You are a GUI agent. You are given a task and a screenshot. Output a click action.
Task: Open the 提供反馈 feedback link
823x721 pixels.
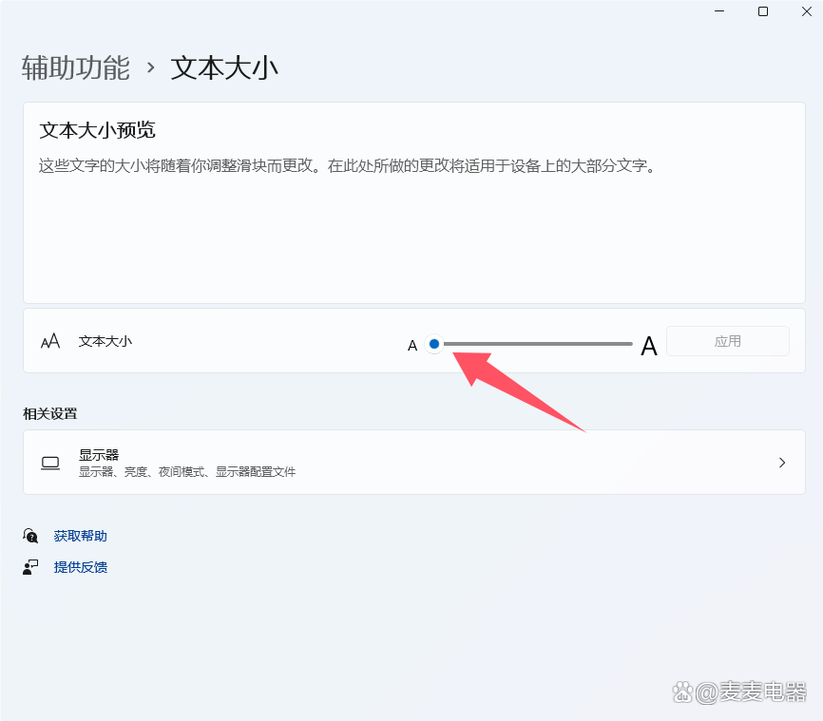[80, 567]
